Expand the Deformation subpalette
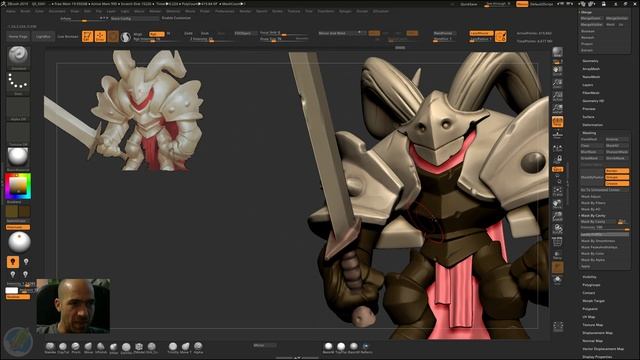The height and width of the screenshot is (360, 640). [592, 125]
